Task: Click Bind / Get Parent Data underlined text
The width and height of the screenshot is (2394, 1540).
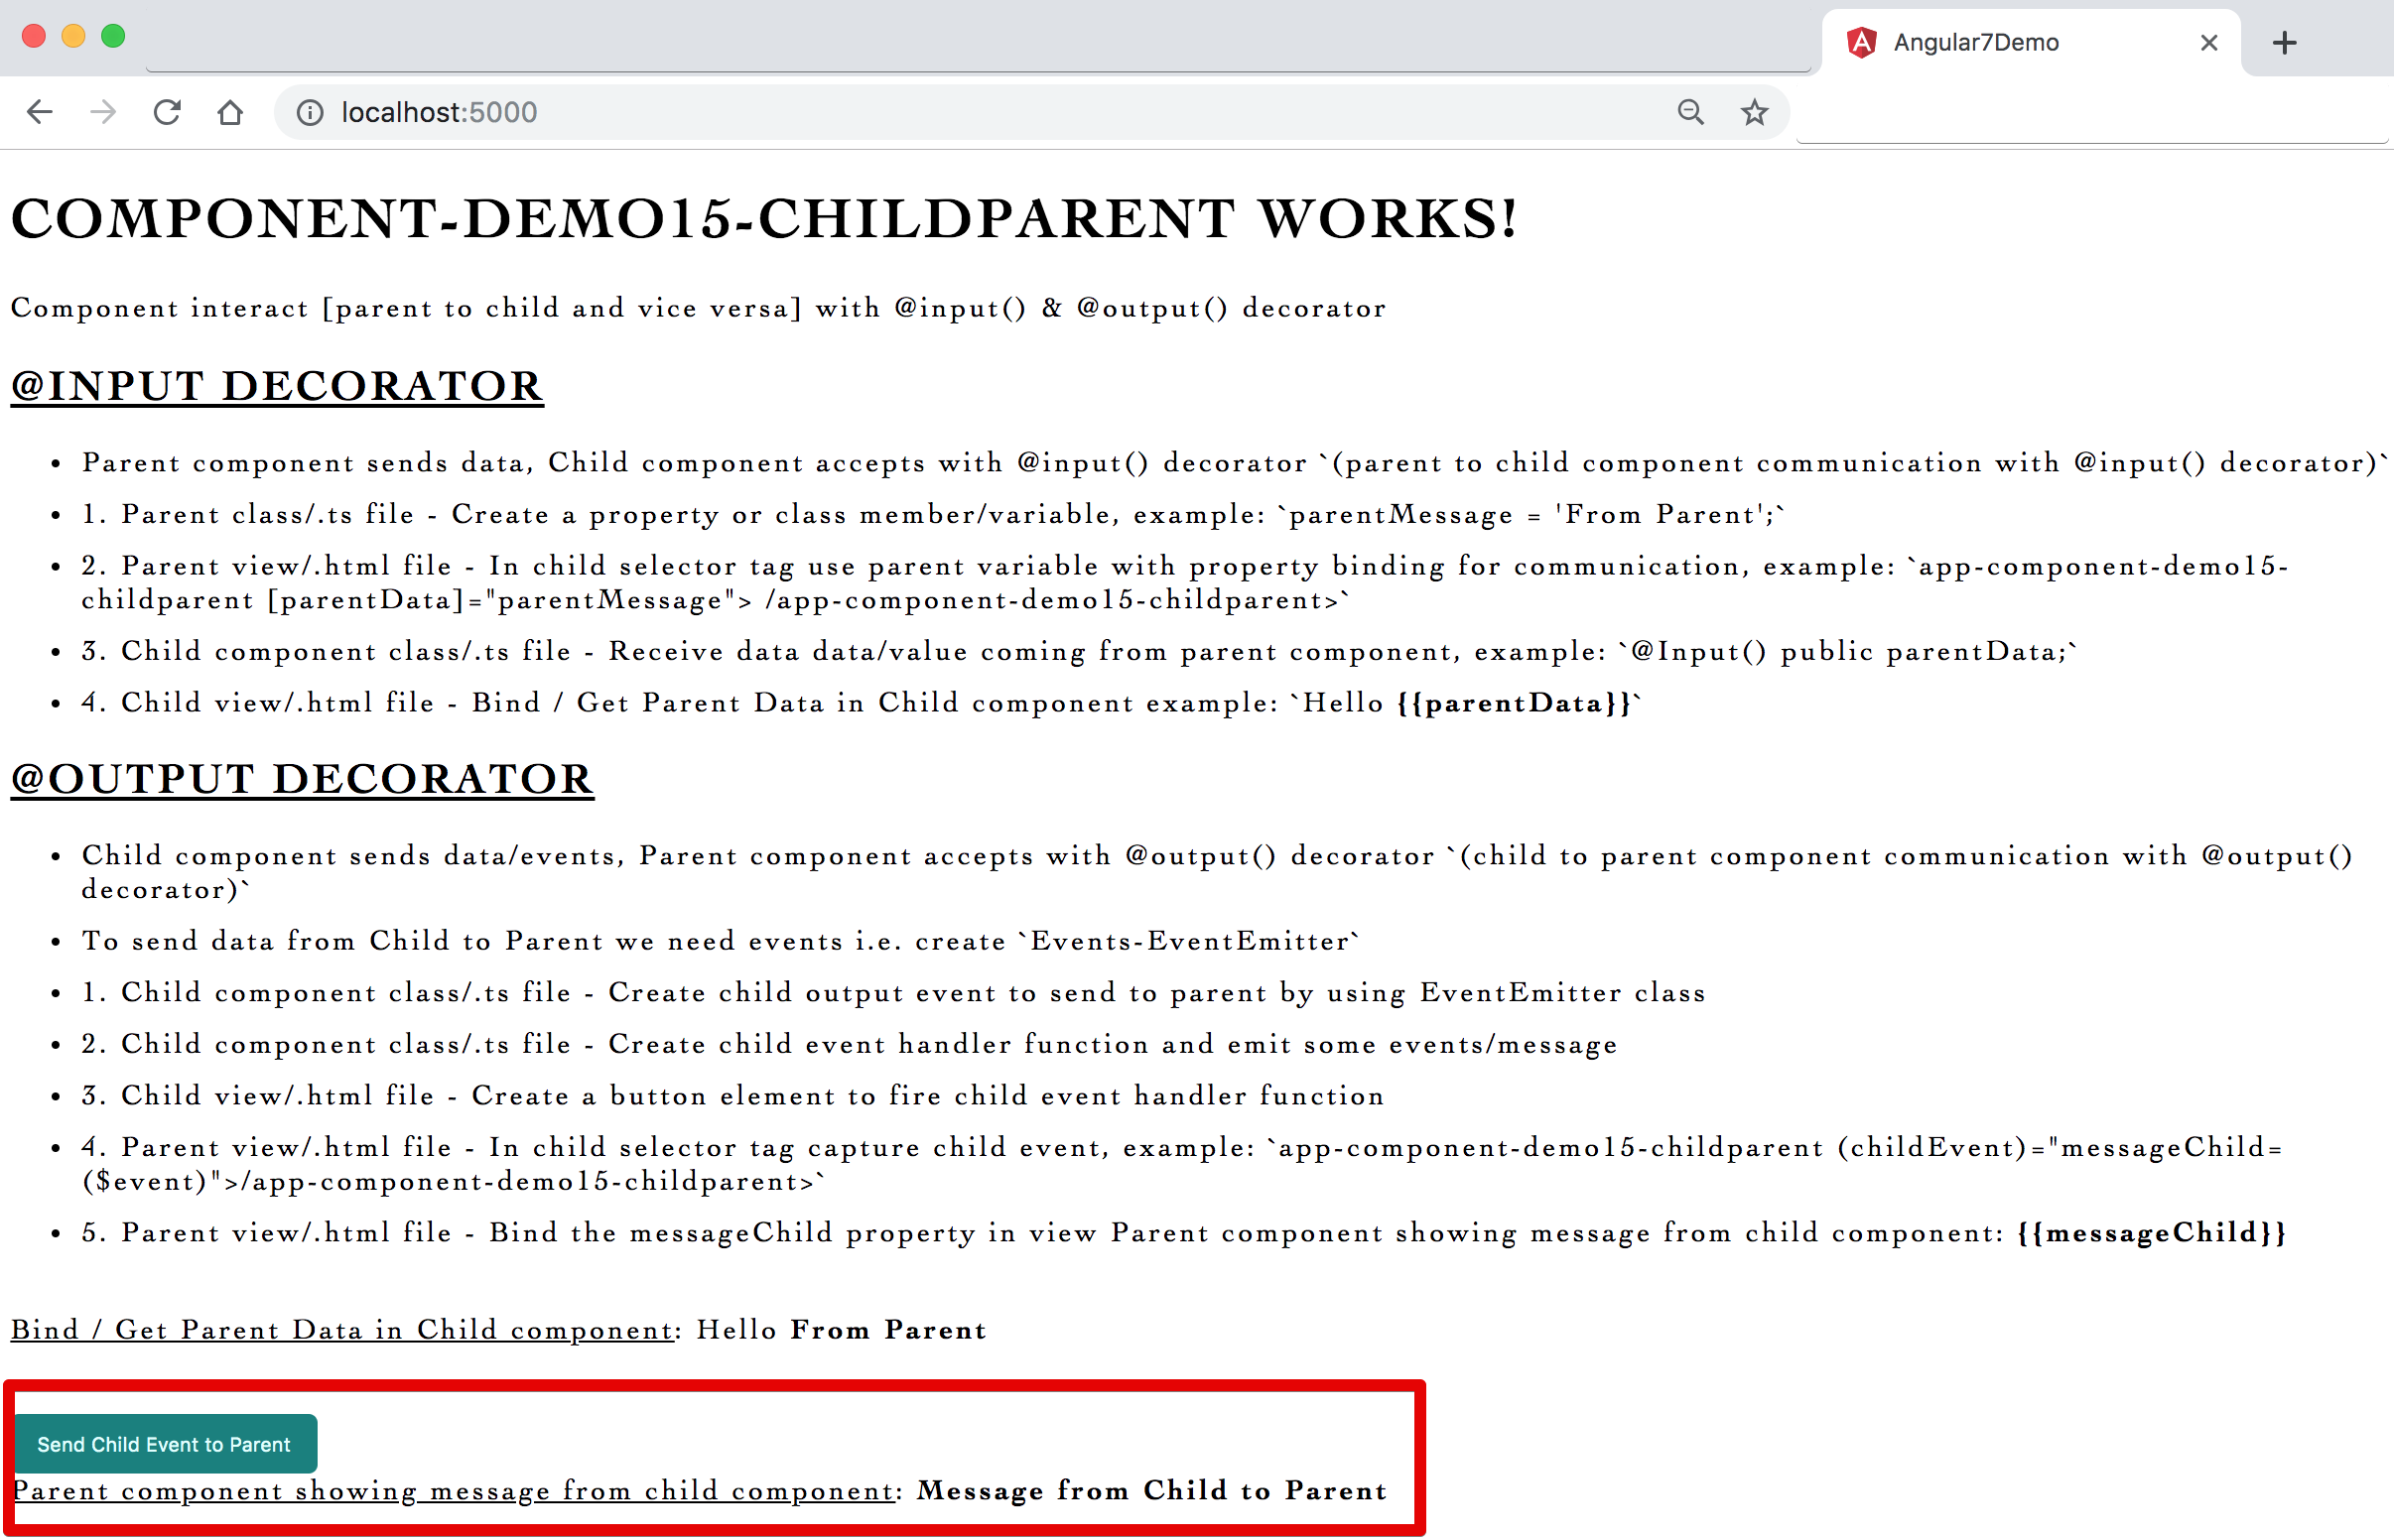Action: click(x=341, y=1330)
